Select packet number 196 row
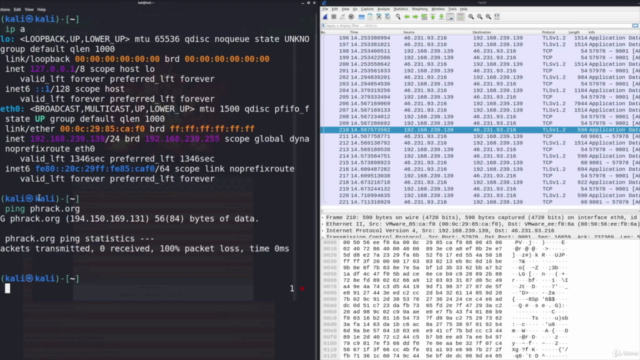This screenshot has height=360, width=640. [480, 38]
